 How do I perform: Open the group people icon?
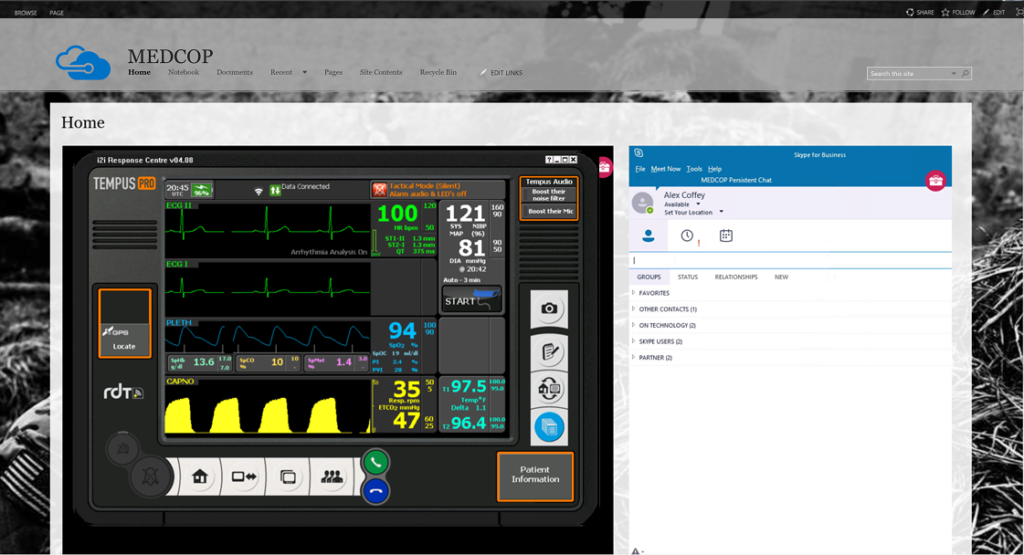(332, 477)
